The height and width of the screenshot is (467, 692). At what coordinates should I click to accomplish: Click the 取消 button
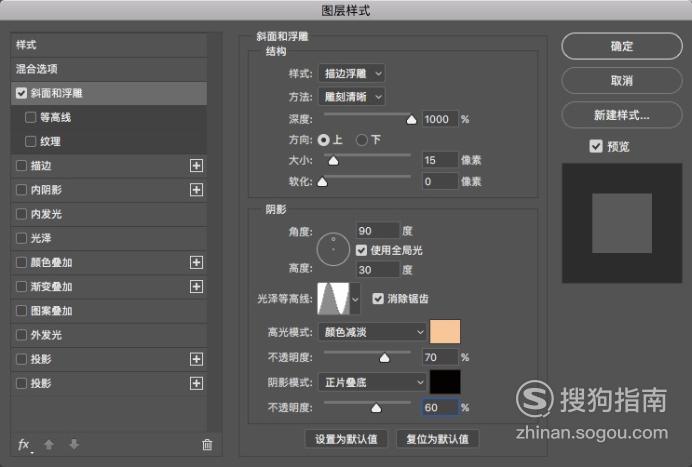click(x=622, y=80)
